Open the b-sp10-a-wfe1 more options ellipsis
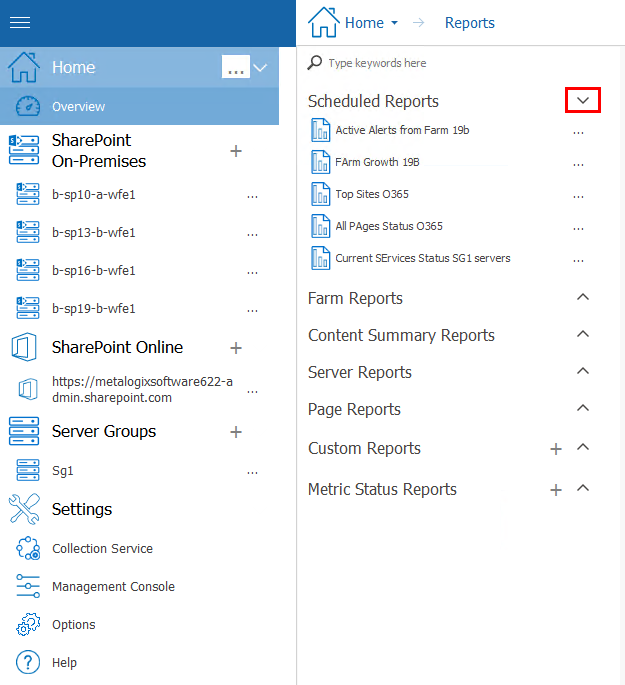The image size is (625, 685). coord(252,197)
